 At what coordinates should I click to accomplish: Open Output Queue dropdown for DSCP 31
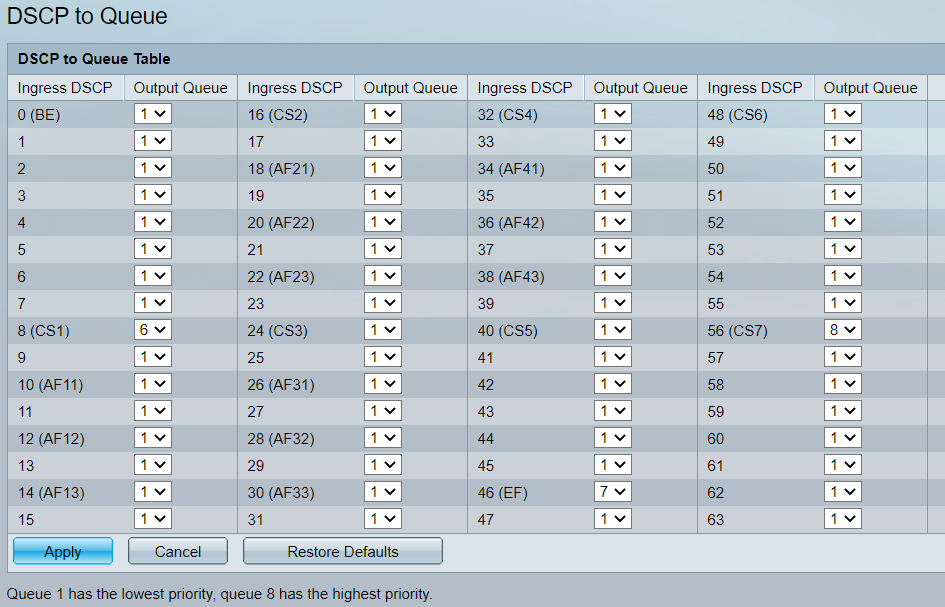(x=383, y=519)
